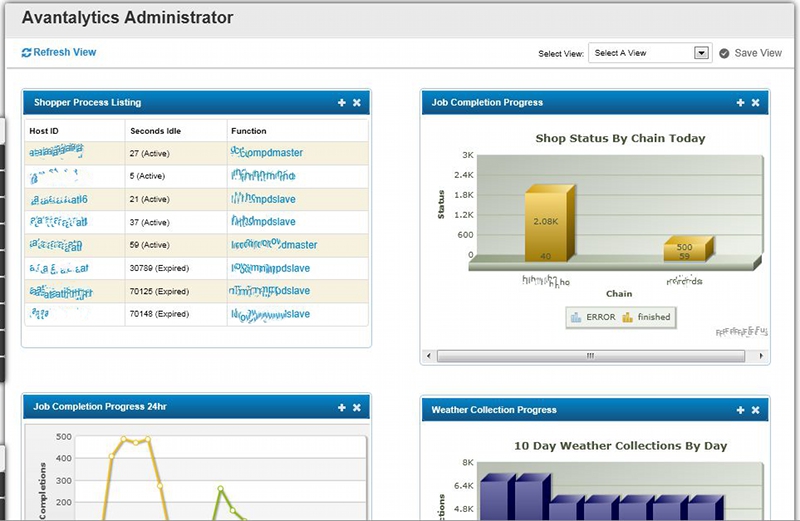Click the green line peak point in 24hr chart
Image resolution: width=800 pixels, height=521 pixels.
220,488
